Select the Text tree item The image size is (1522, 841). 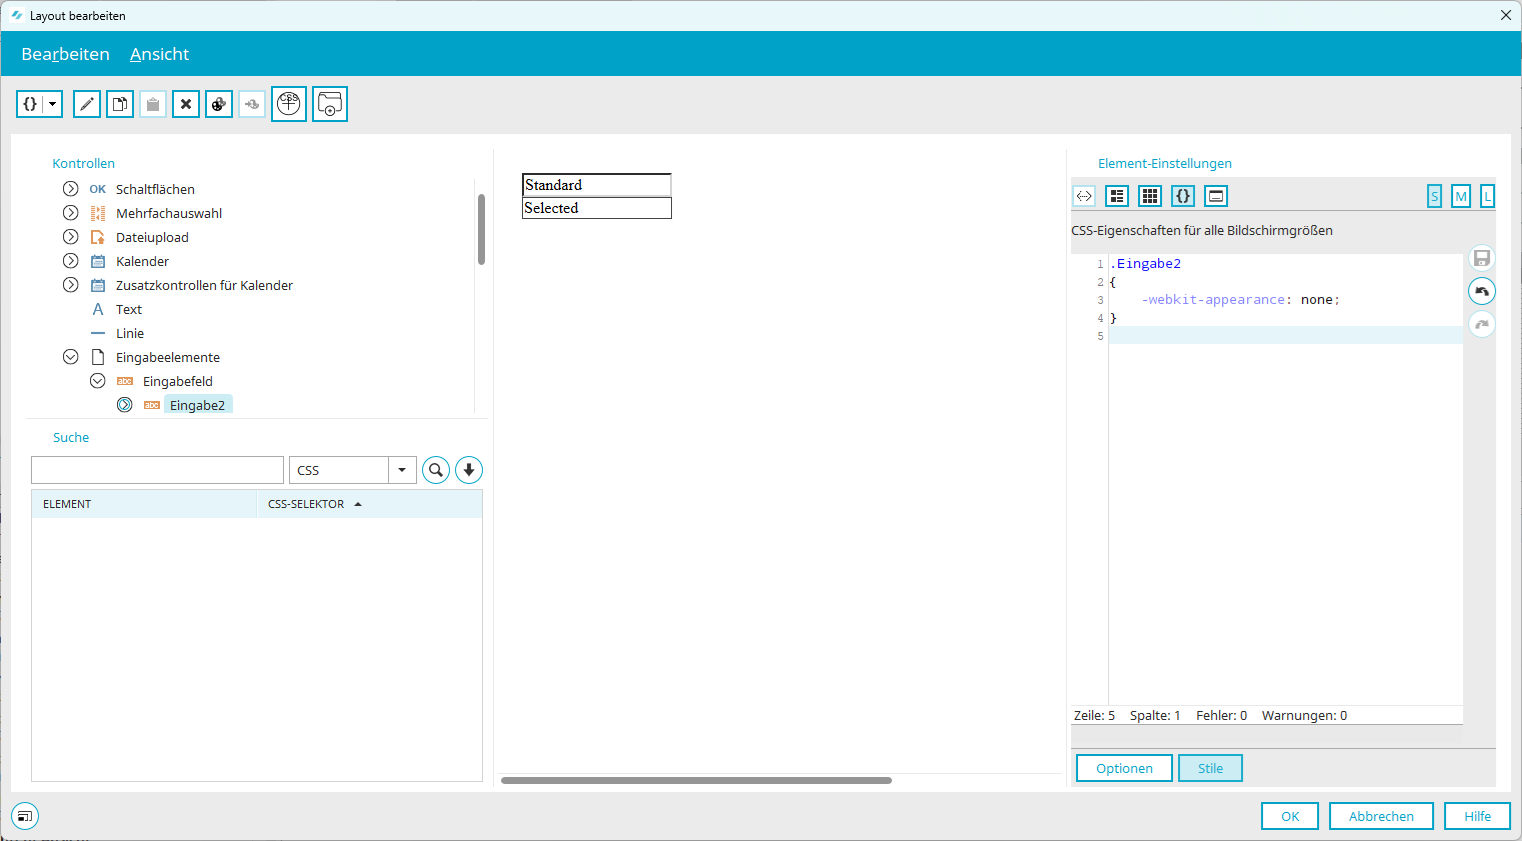[x=129, y=309]
